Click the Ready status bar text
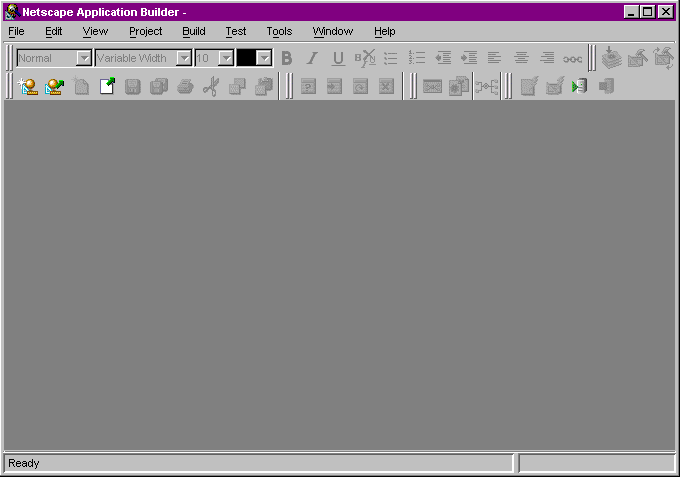680x477 pixels. coord(23,463)
